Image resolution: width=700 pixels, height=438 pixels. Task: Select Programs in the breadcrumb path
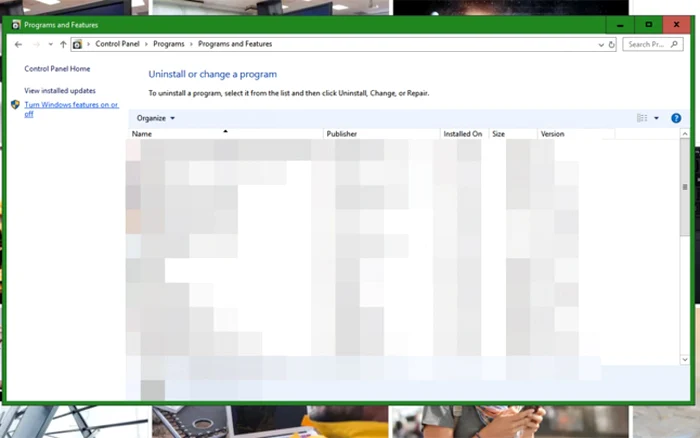(169, 44)
